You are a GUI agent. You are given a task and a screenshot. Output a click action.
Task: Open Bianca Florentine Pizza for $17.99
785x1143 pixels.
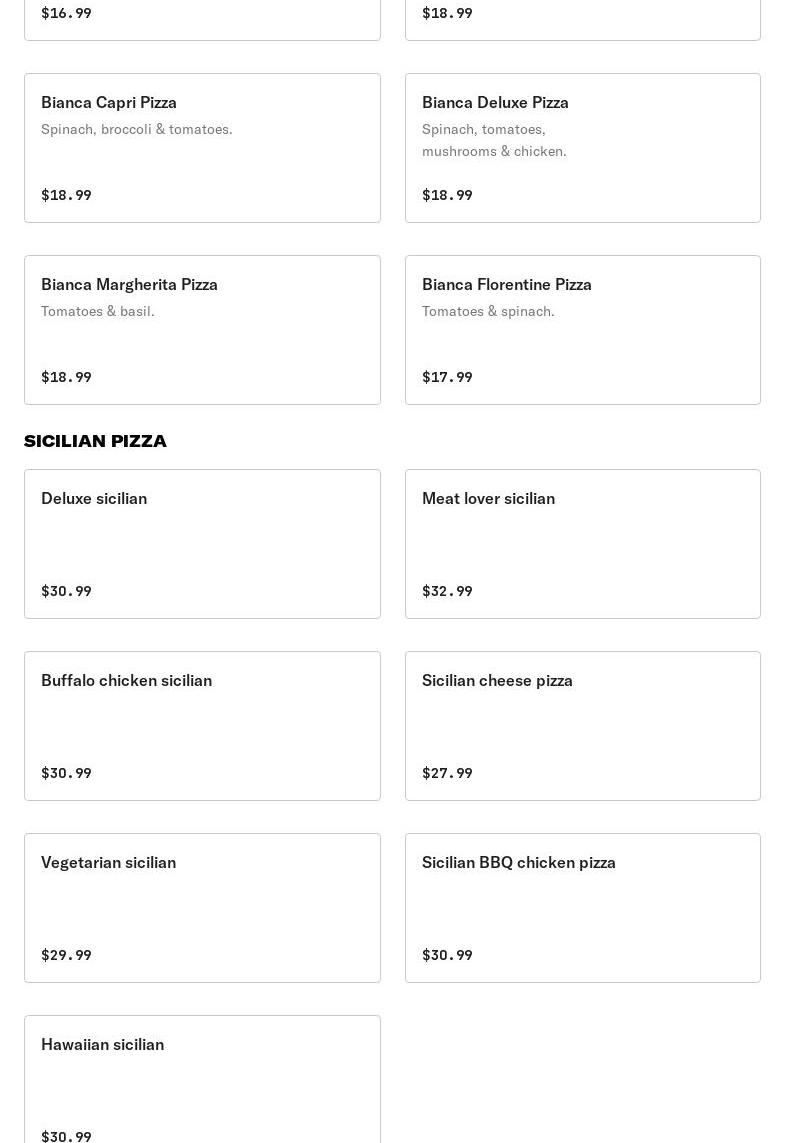[582, 330]
